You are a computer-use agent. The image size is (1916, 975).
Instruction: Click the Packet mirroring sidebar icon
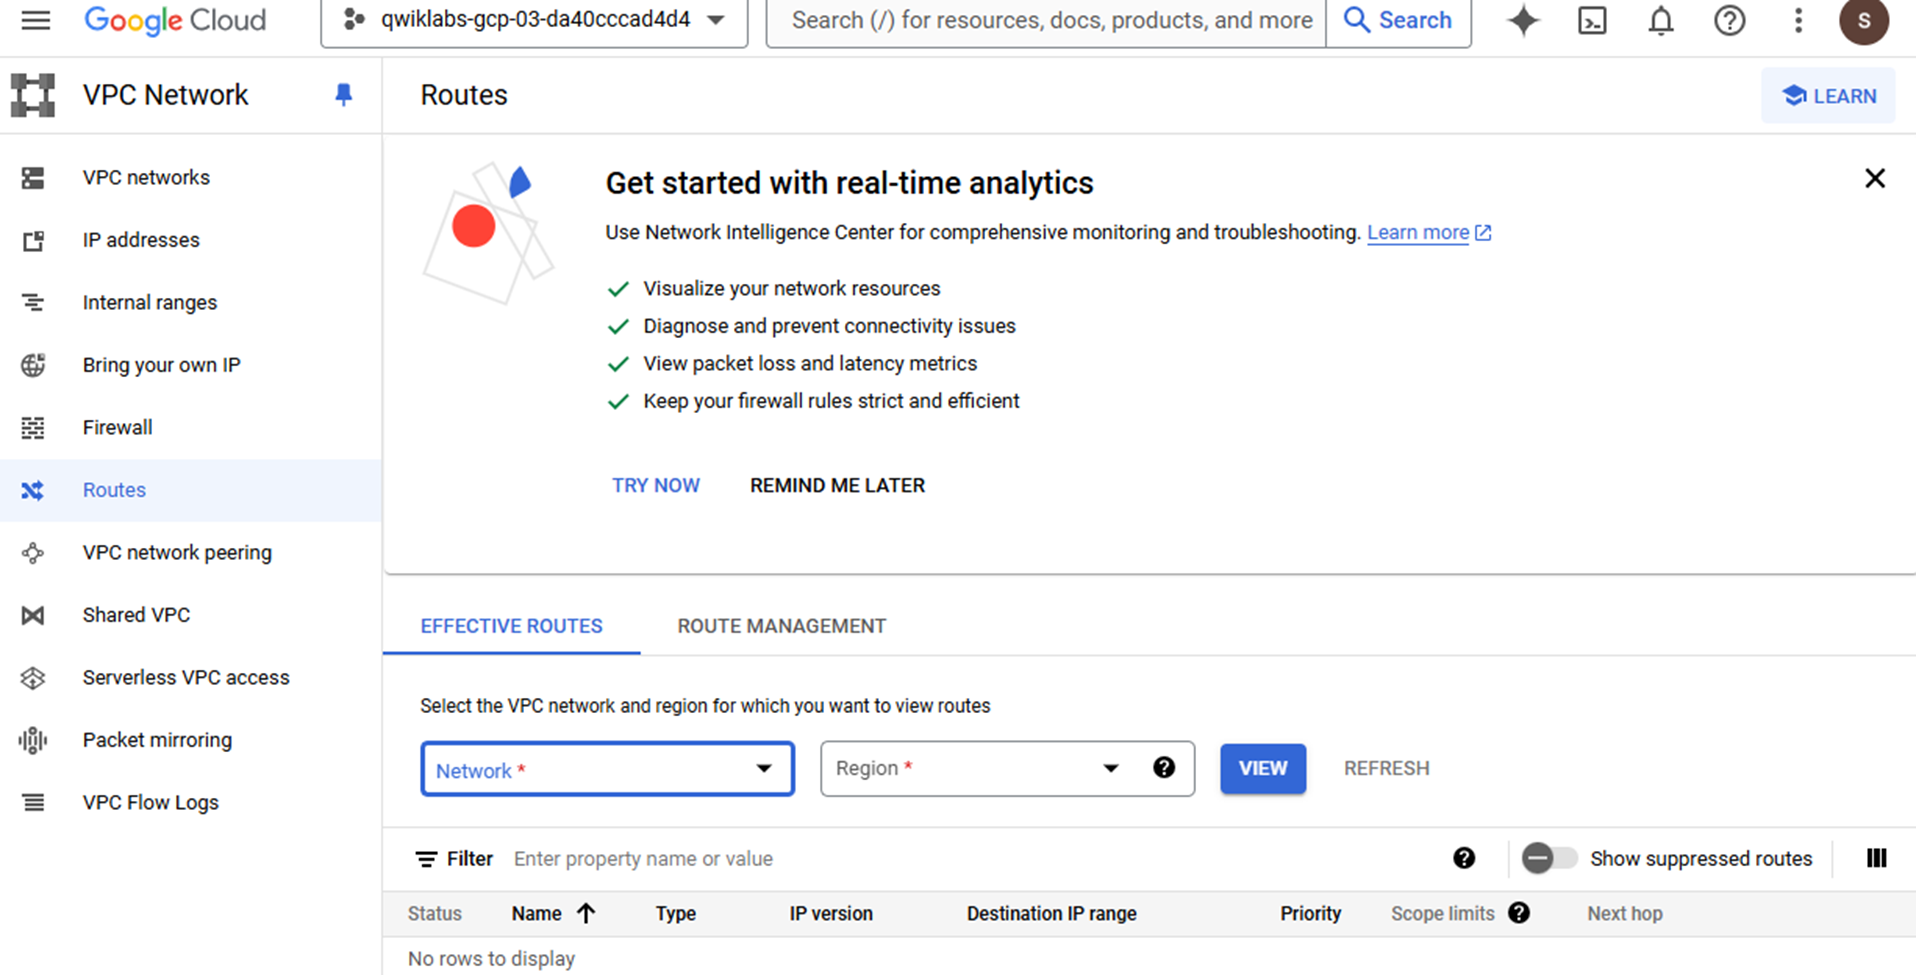click(33, 740)
